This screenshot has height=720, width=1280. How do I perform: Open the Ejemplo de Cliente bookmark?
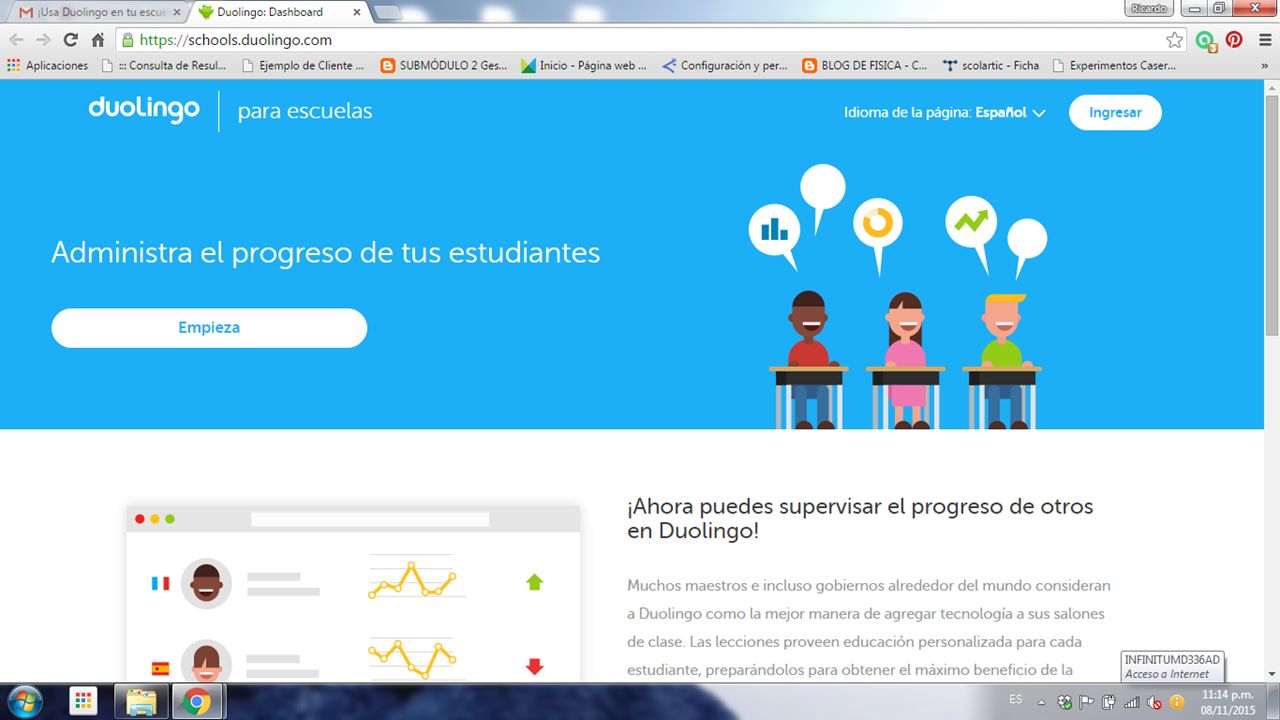click(303, 66)
